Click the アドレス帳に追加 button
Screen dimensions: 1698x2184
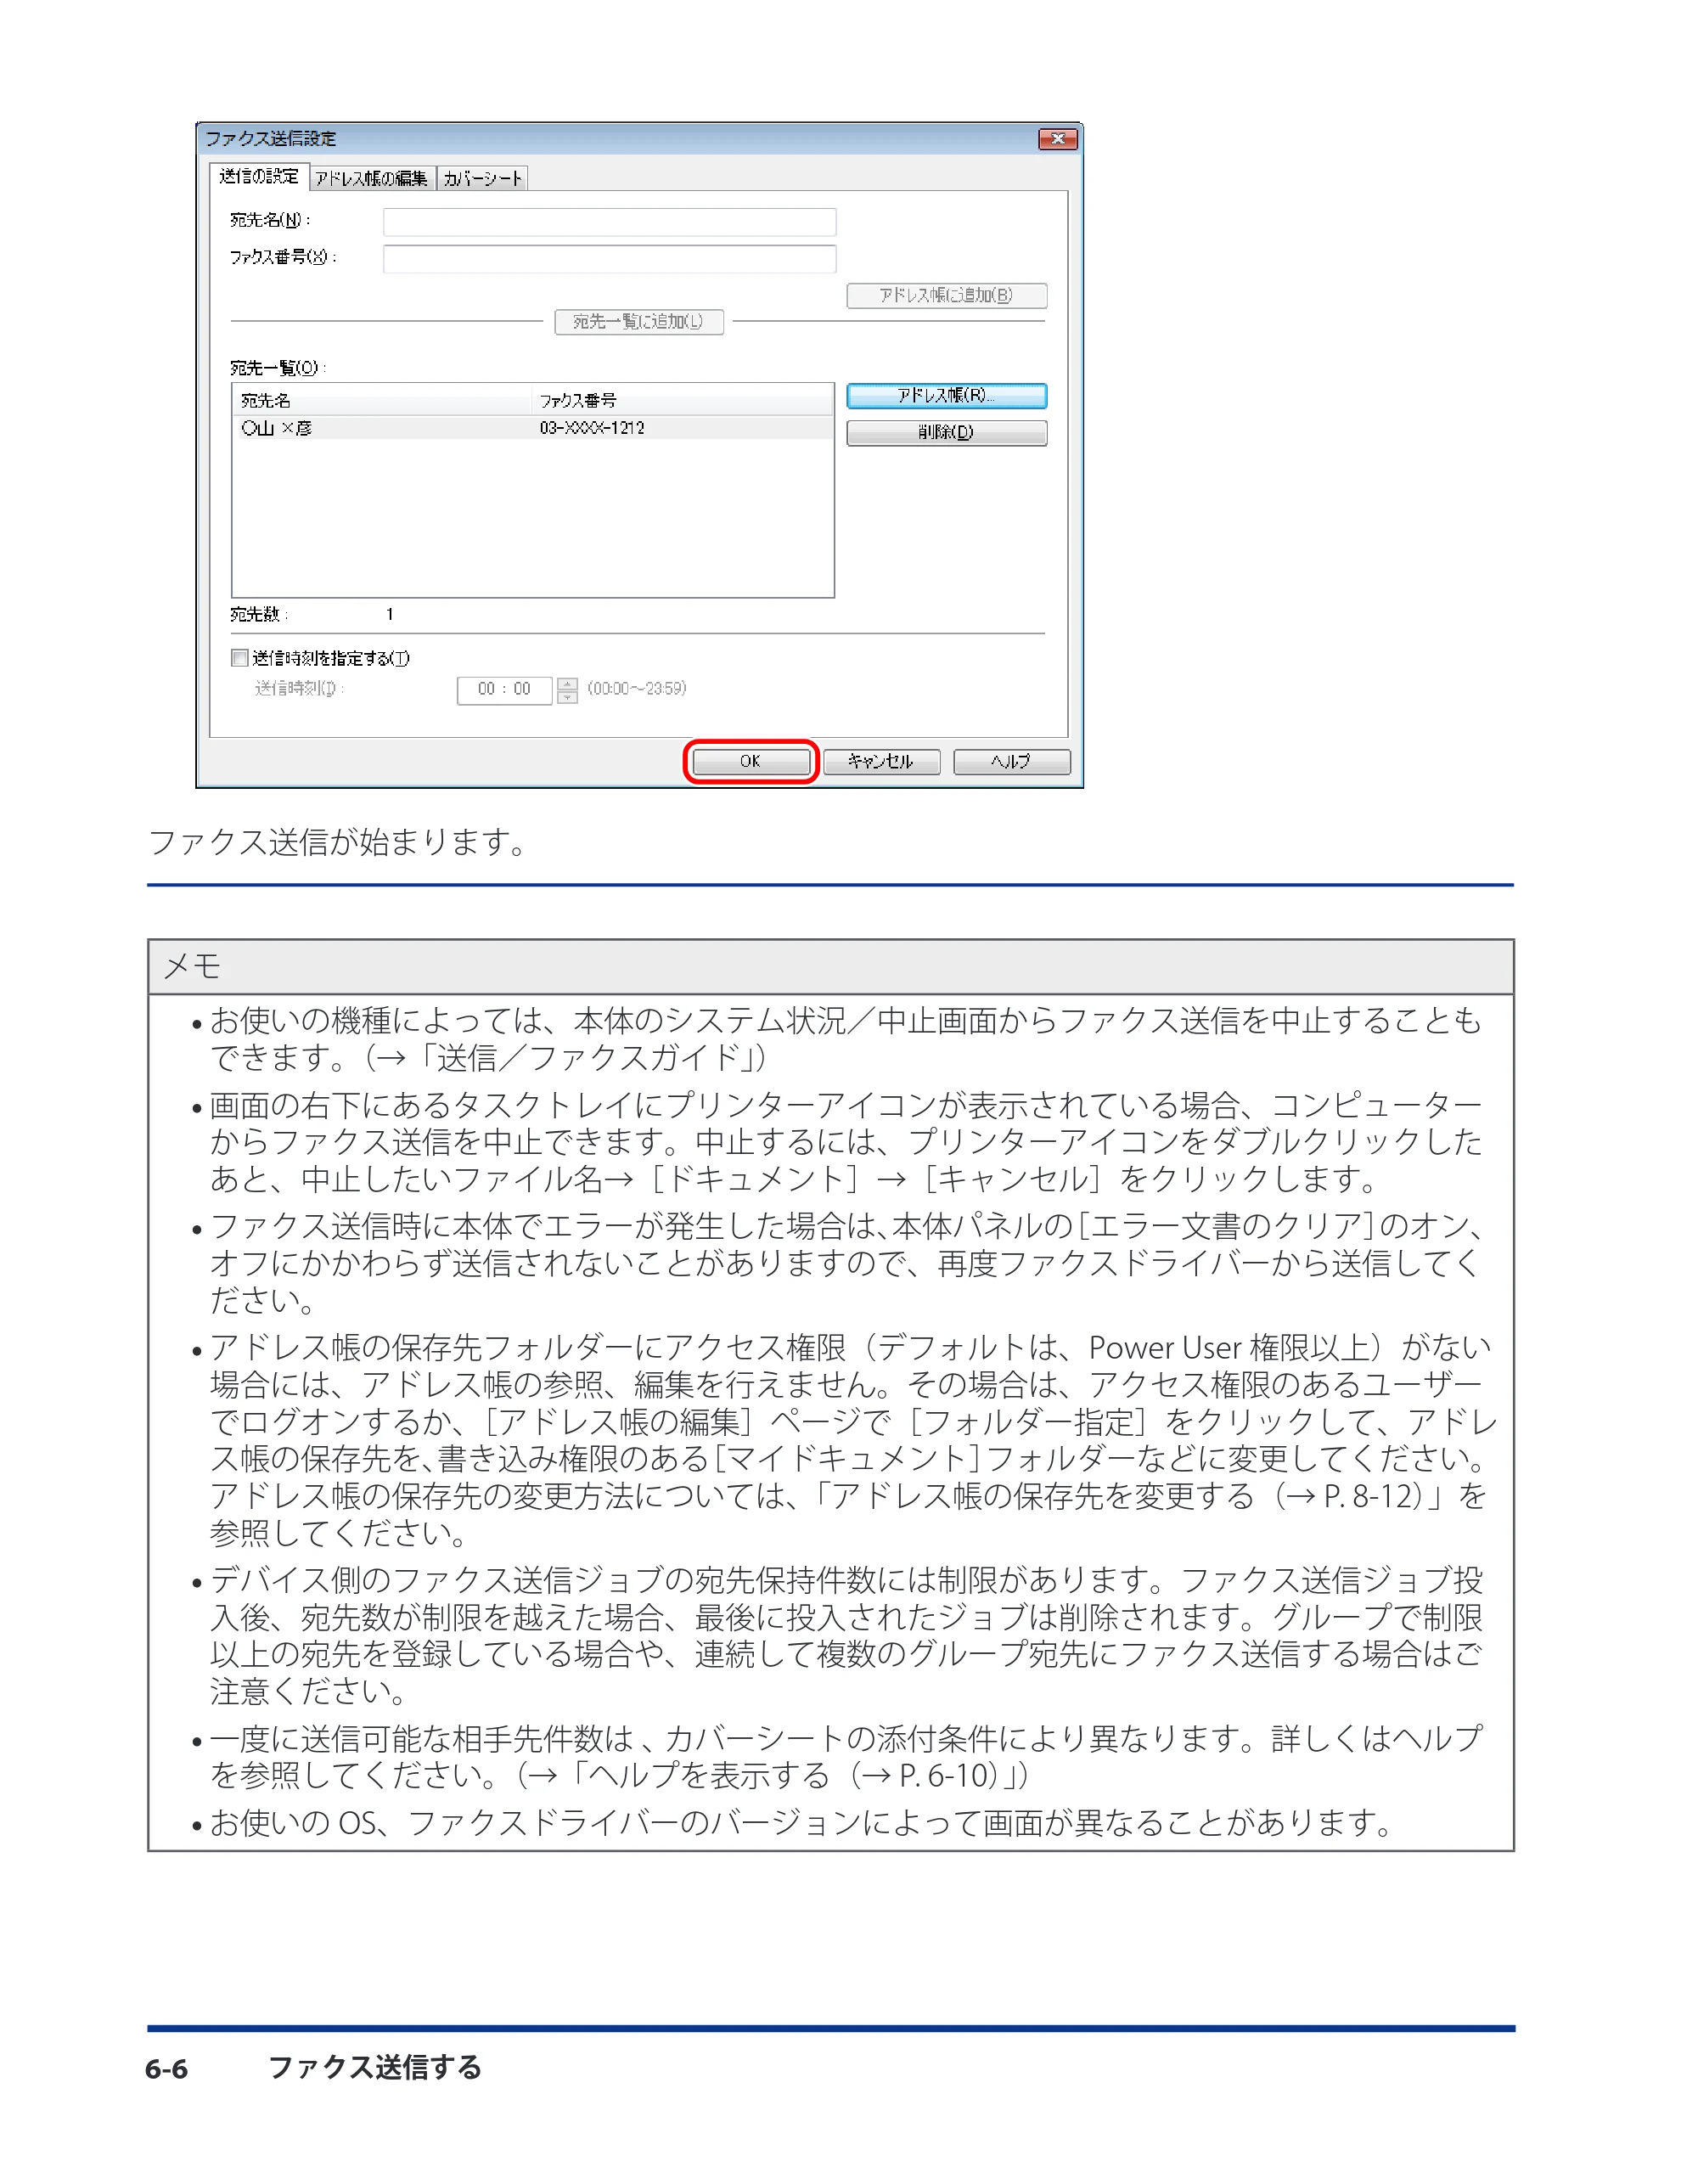pyautogui.click(x=946, y=295)
